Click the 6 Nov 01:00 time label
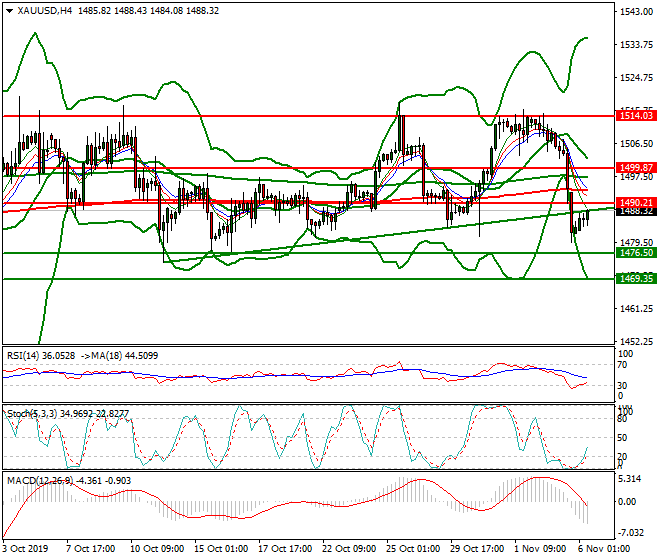660x560 pixels. pyautogui.click(x=605, y=549)
